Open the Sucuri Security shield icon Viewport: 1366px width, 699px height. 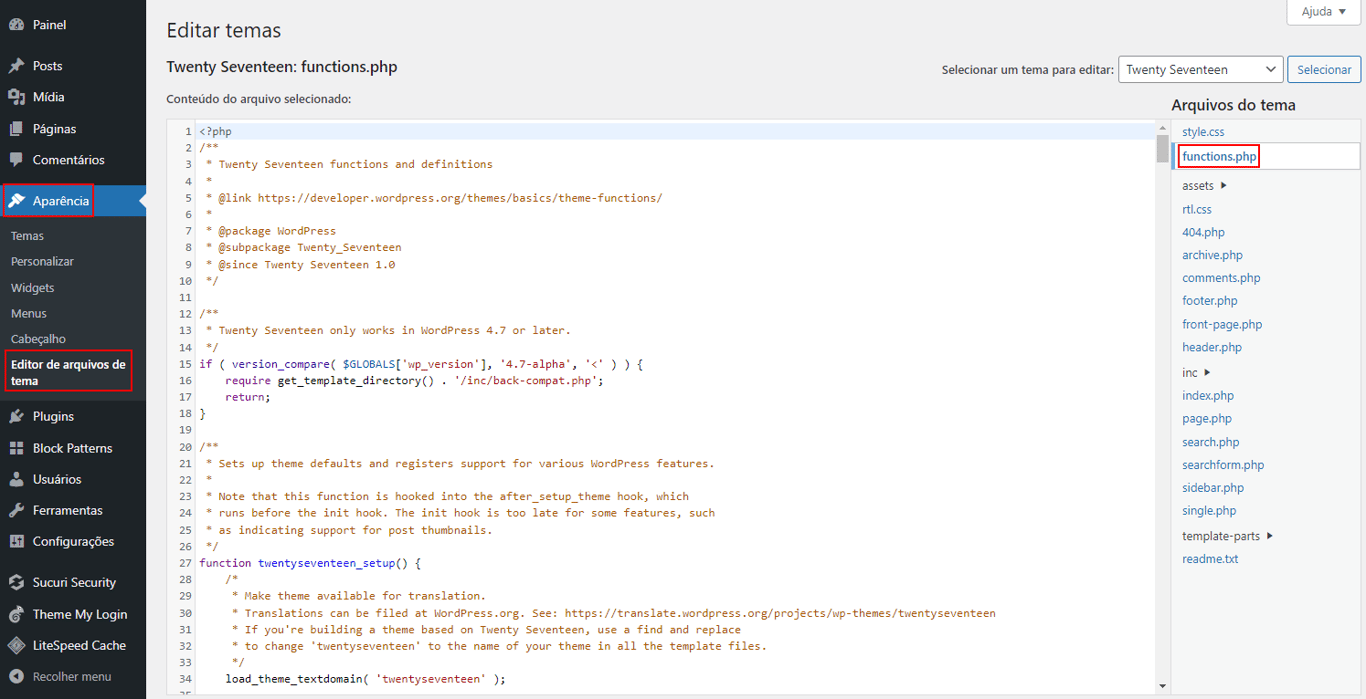coord(17,581)
